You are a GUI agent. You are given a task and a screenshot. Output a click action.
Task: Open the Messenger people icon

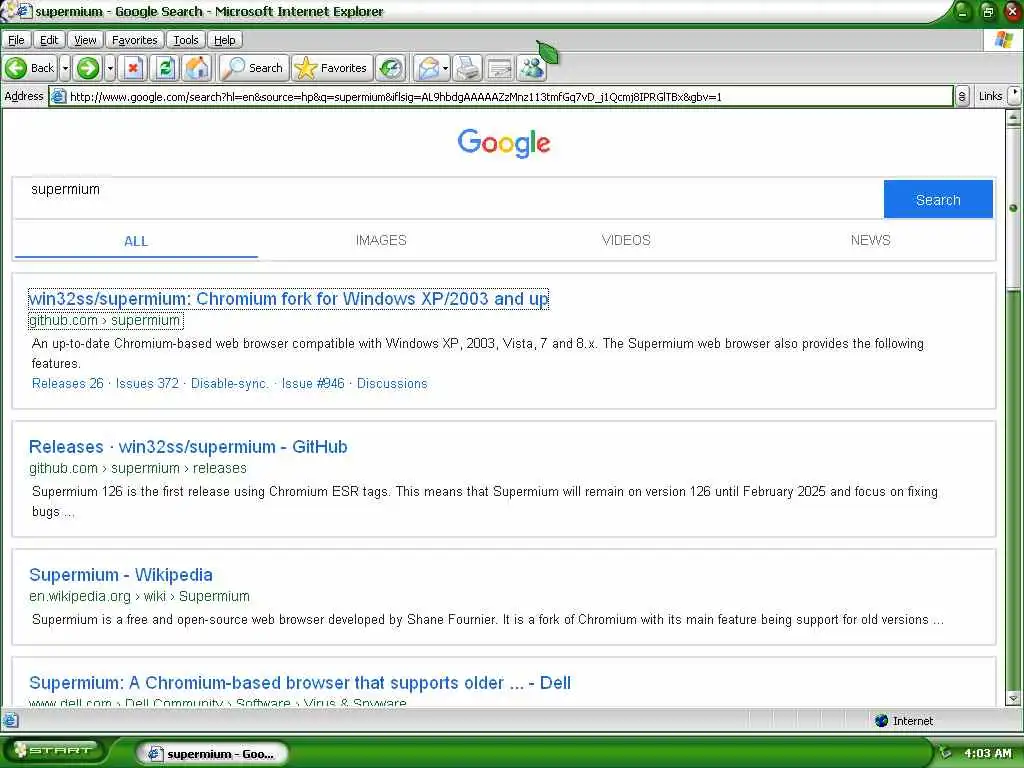click(532, 68)
